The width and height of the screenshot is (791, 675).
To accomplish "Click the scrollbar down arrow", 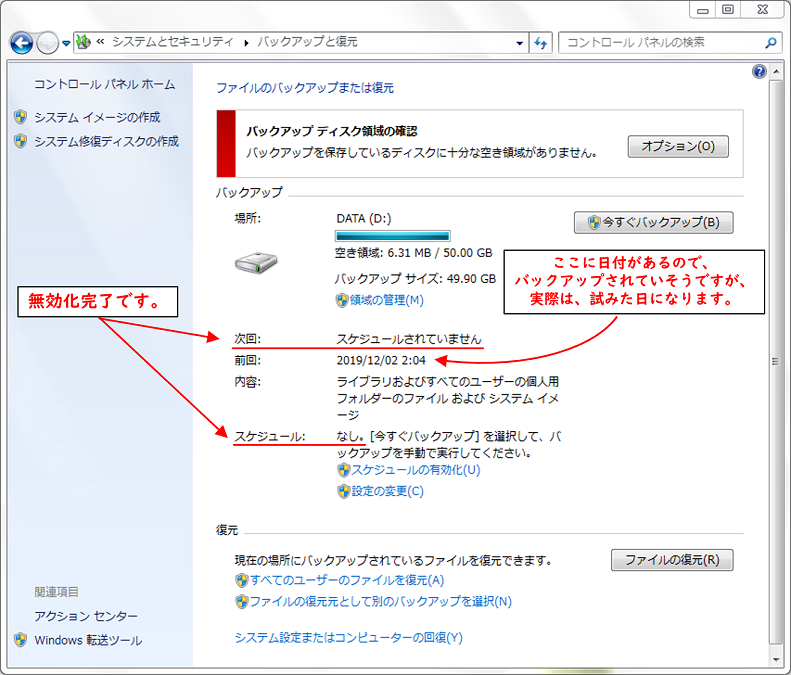I will pos(775,658).
